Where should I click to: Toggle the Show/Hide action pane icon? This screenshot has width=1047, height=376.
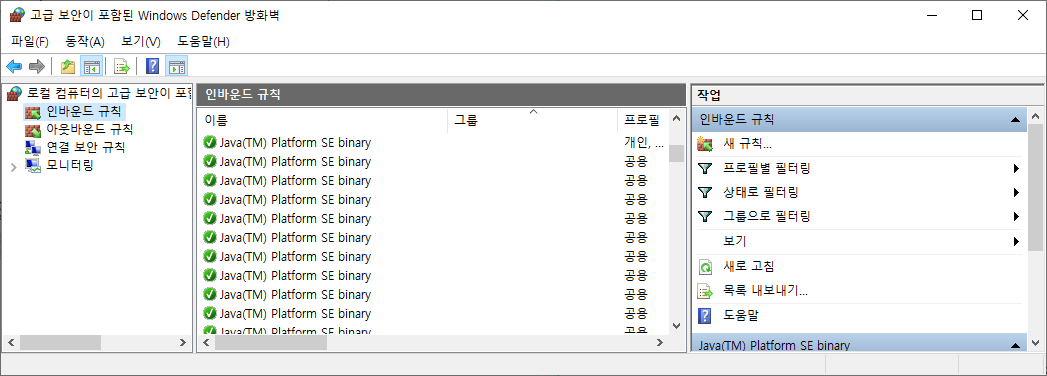coord(176,65)
